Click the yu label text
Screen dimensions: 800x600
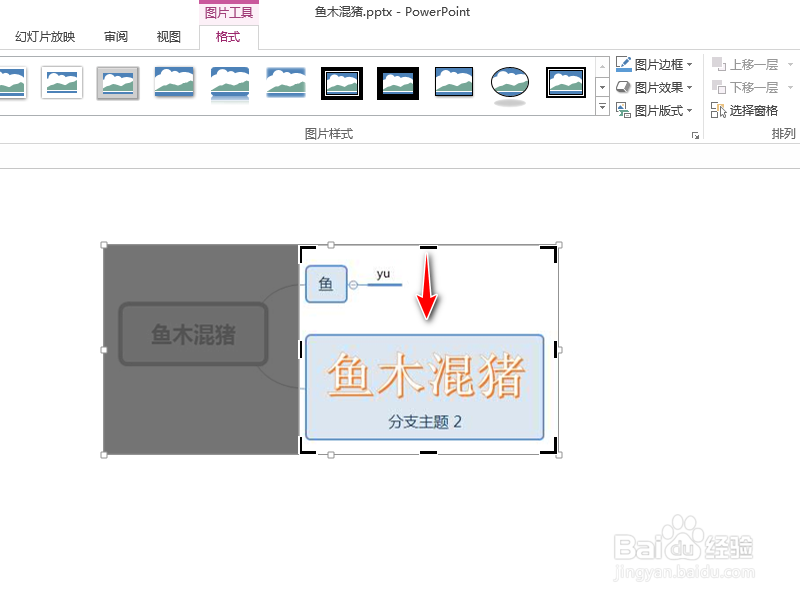(x=383, y=274)
